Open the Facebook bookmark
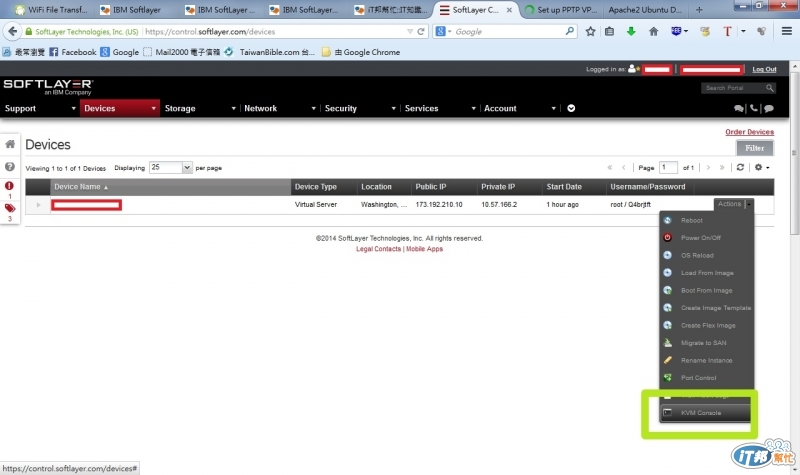This screenshot has height=475, width=800. pos(72,52)
